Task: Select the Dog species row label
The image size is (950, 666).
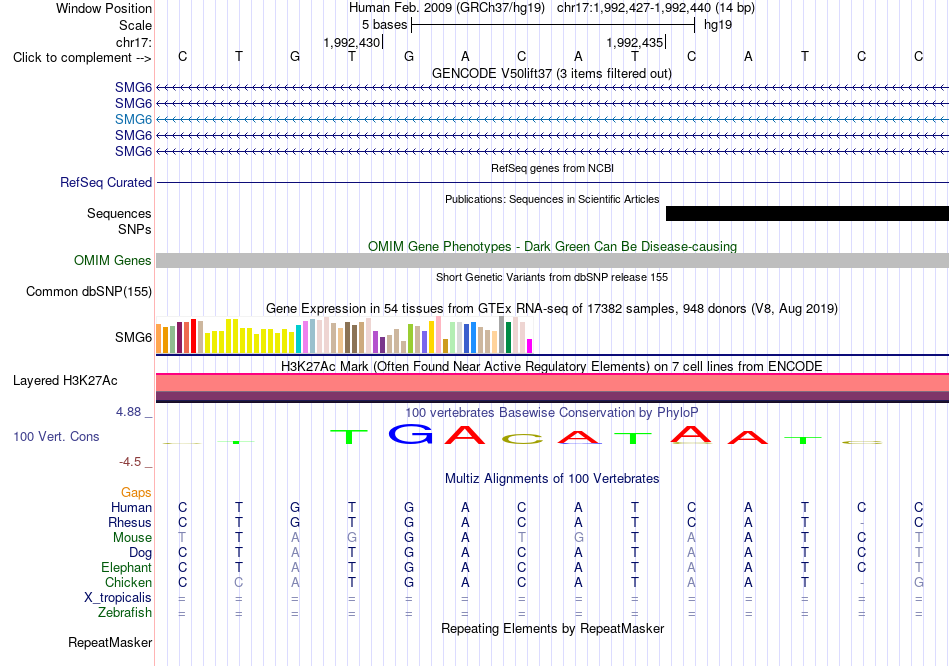Action: click(141, 553)
